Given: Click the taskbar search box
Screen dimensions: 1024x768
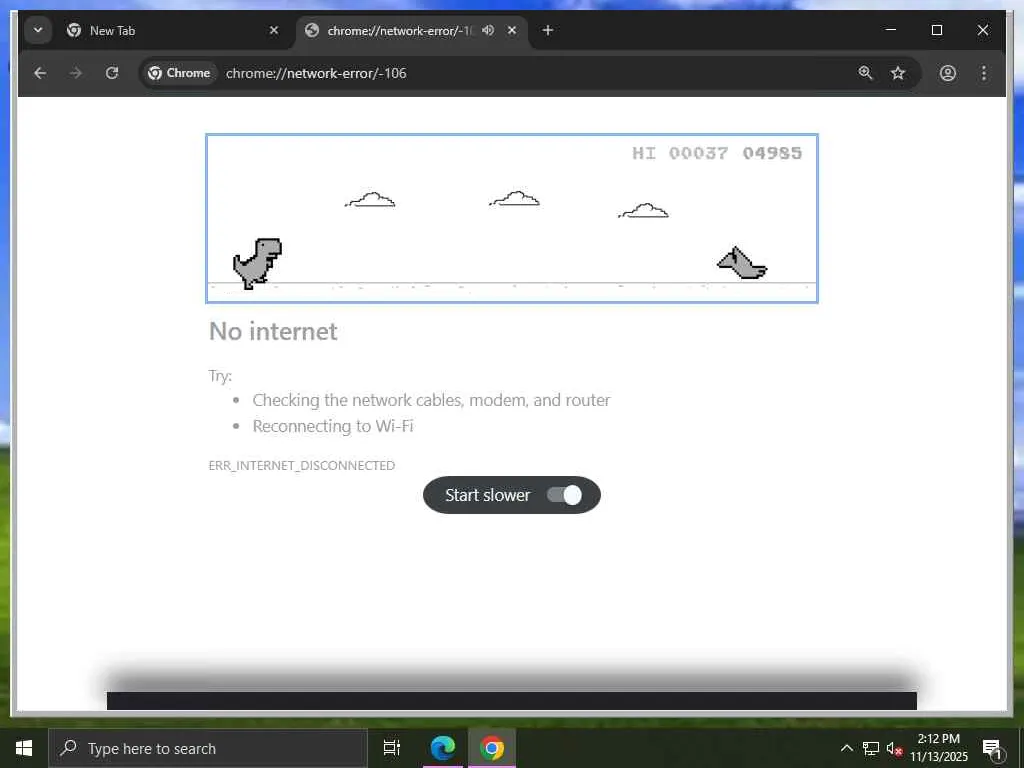Looking at the screenshot, I should point(208,748).
